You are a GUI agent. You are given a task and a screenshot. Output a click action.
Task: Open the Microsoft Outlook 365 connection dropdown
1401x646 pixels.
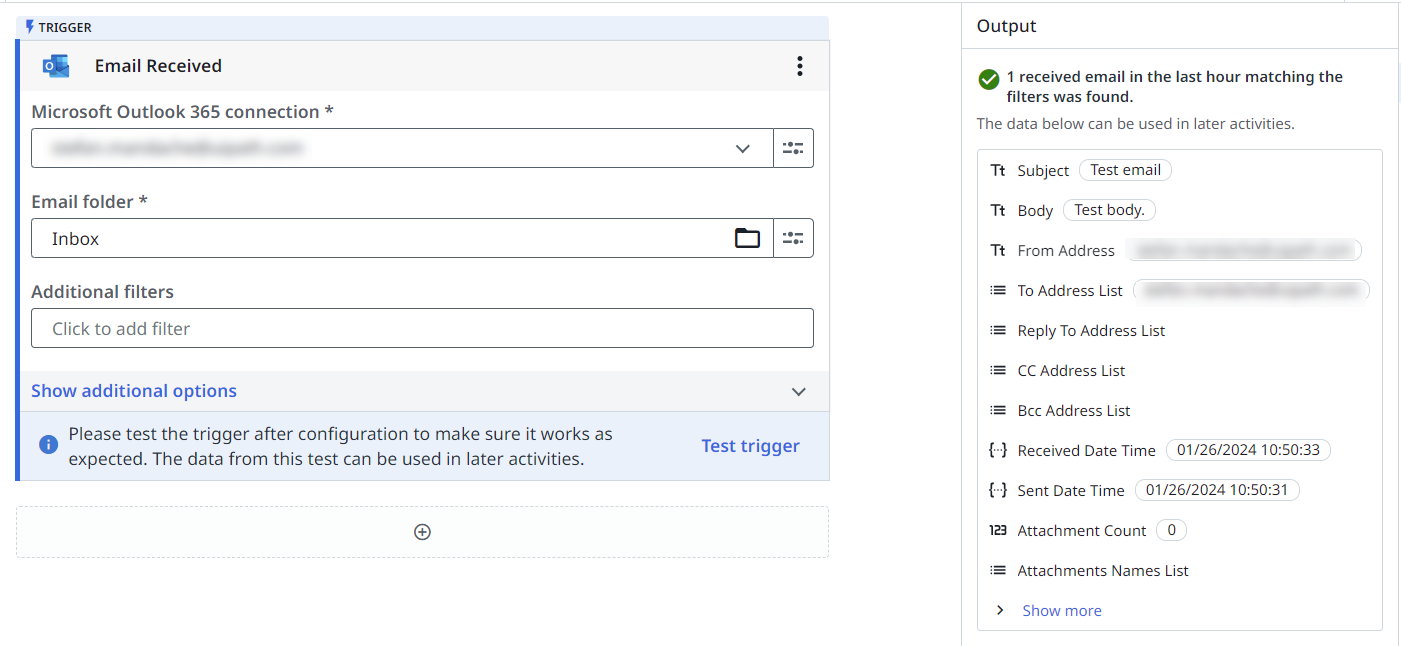coord(742,148)
